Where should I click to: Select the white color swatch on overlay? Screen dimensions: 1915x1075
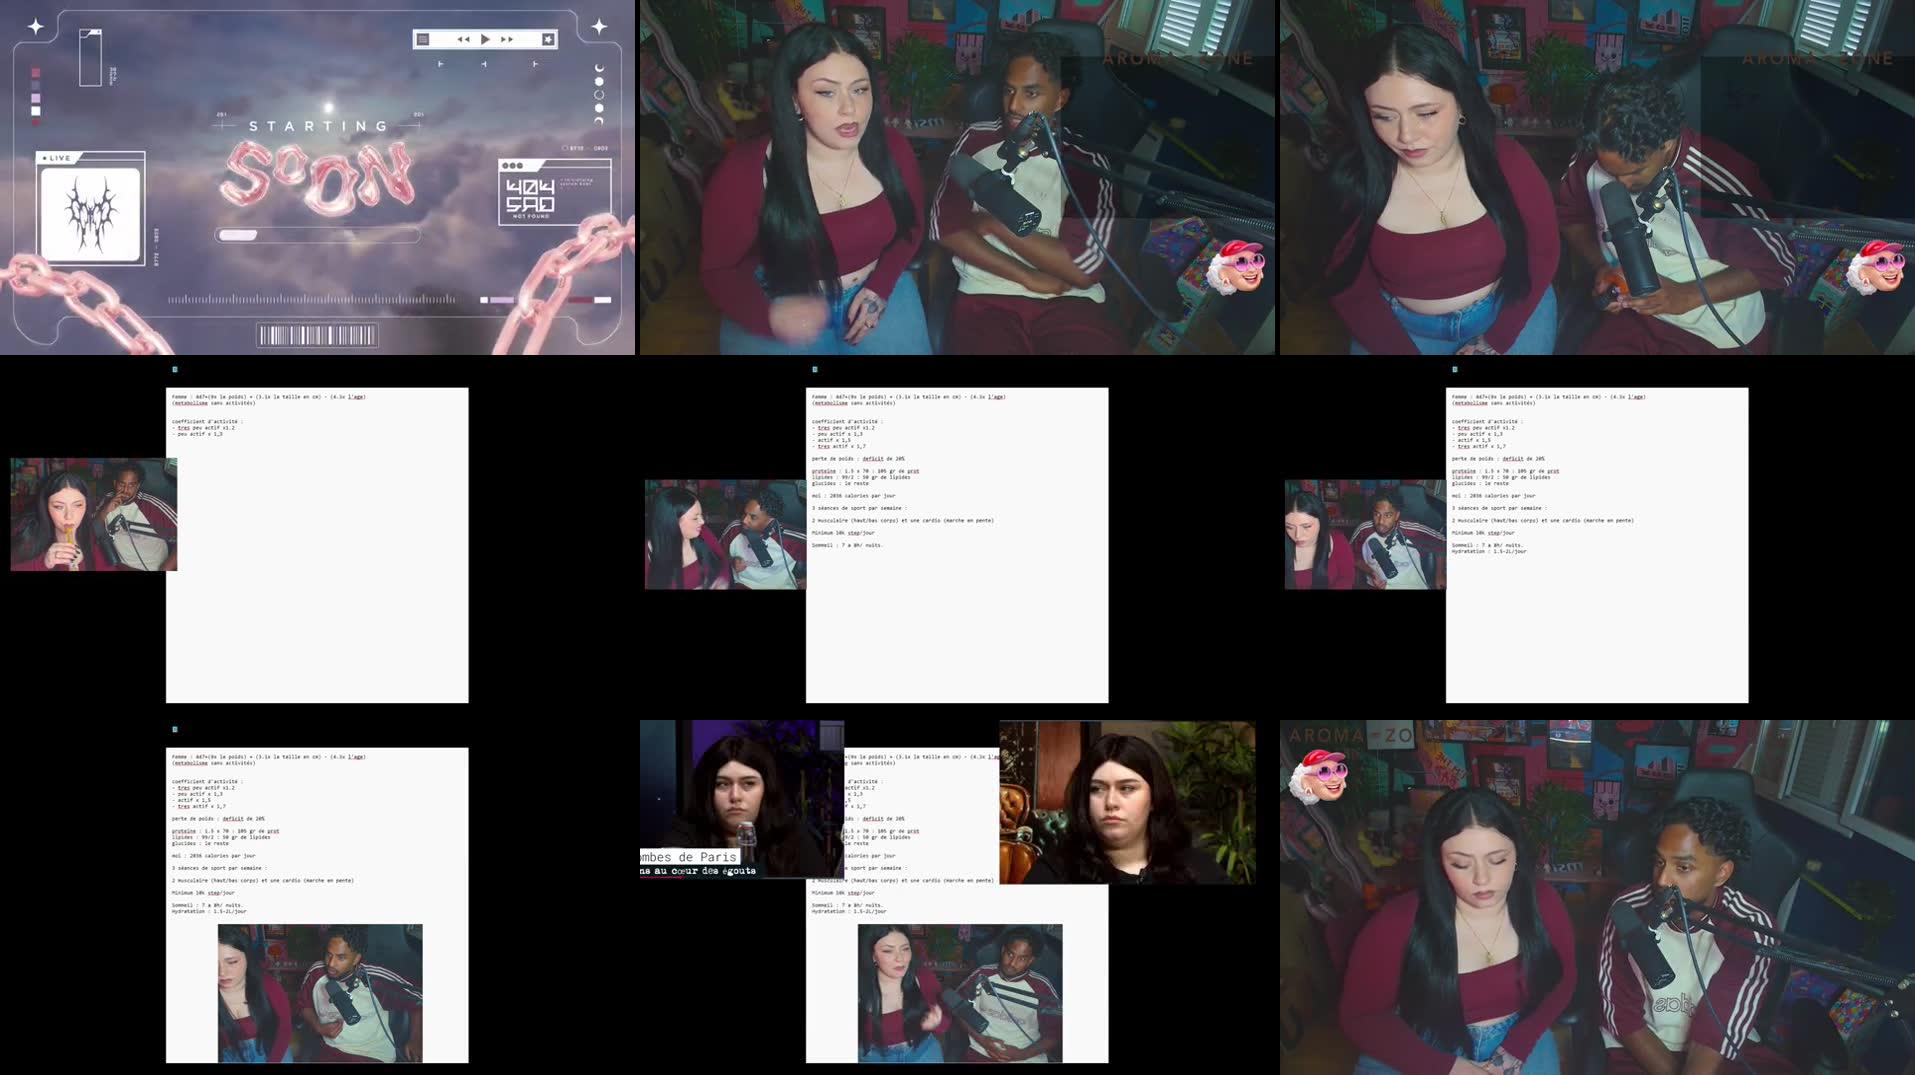click(36, 111)
